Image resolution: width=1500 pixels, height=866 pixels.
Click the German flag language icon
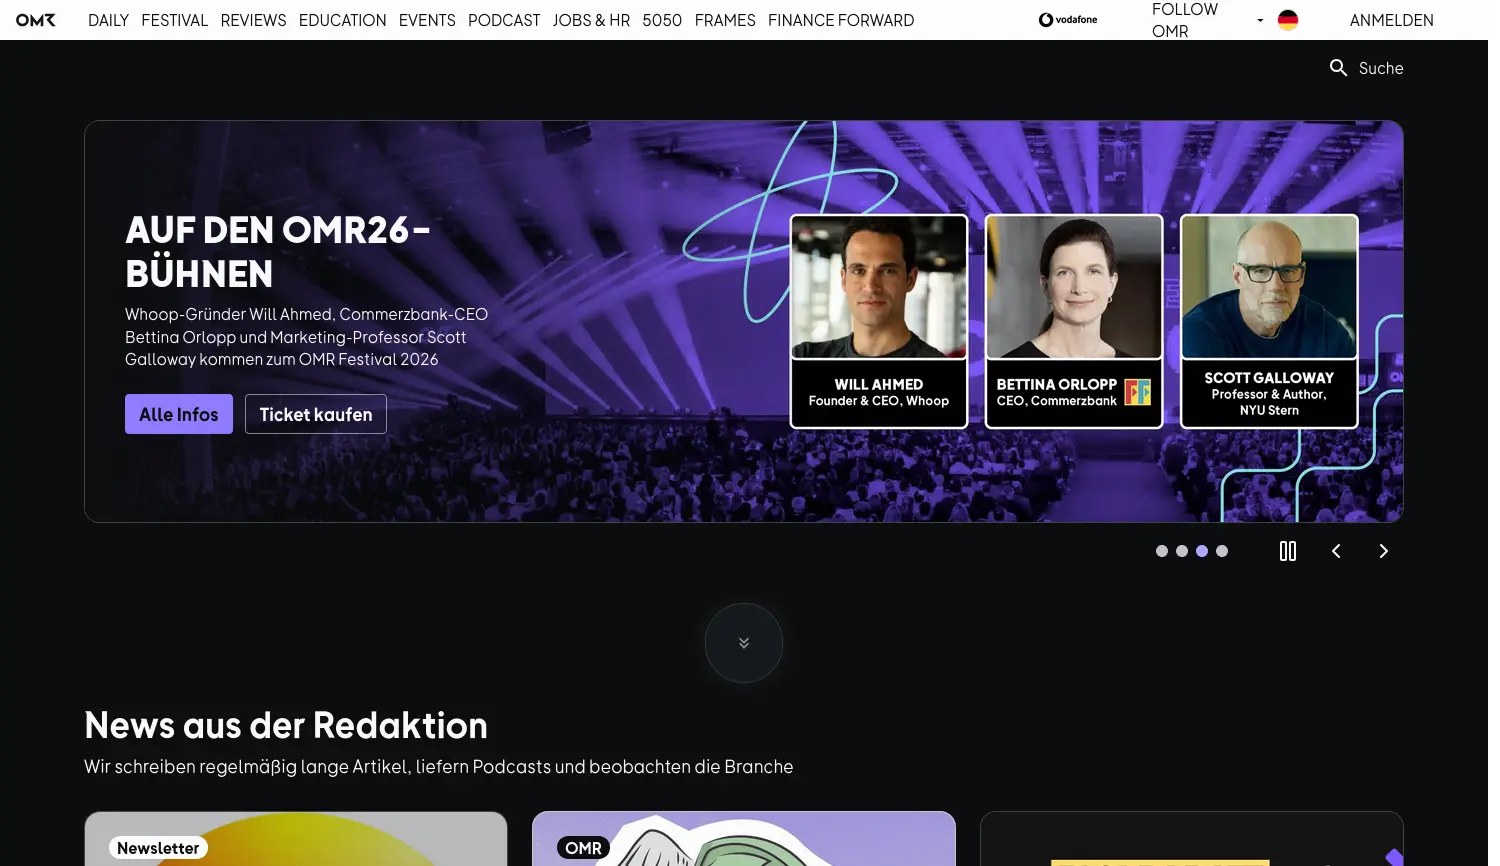(x=1288, y=19)
